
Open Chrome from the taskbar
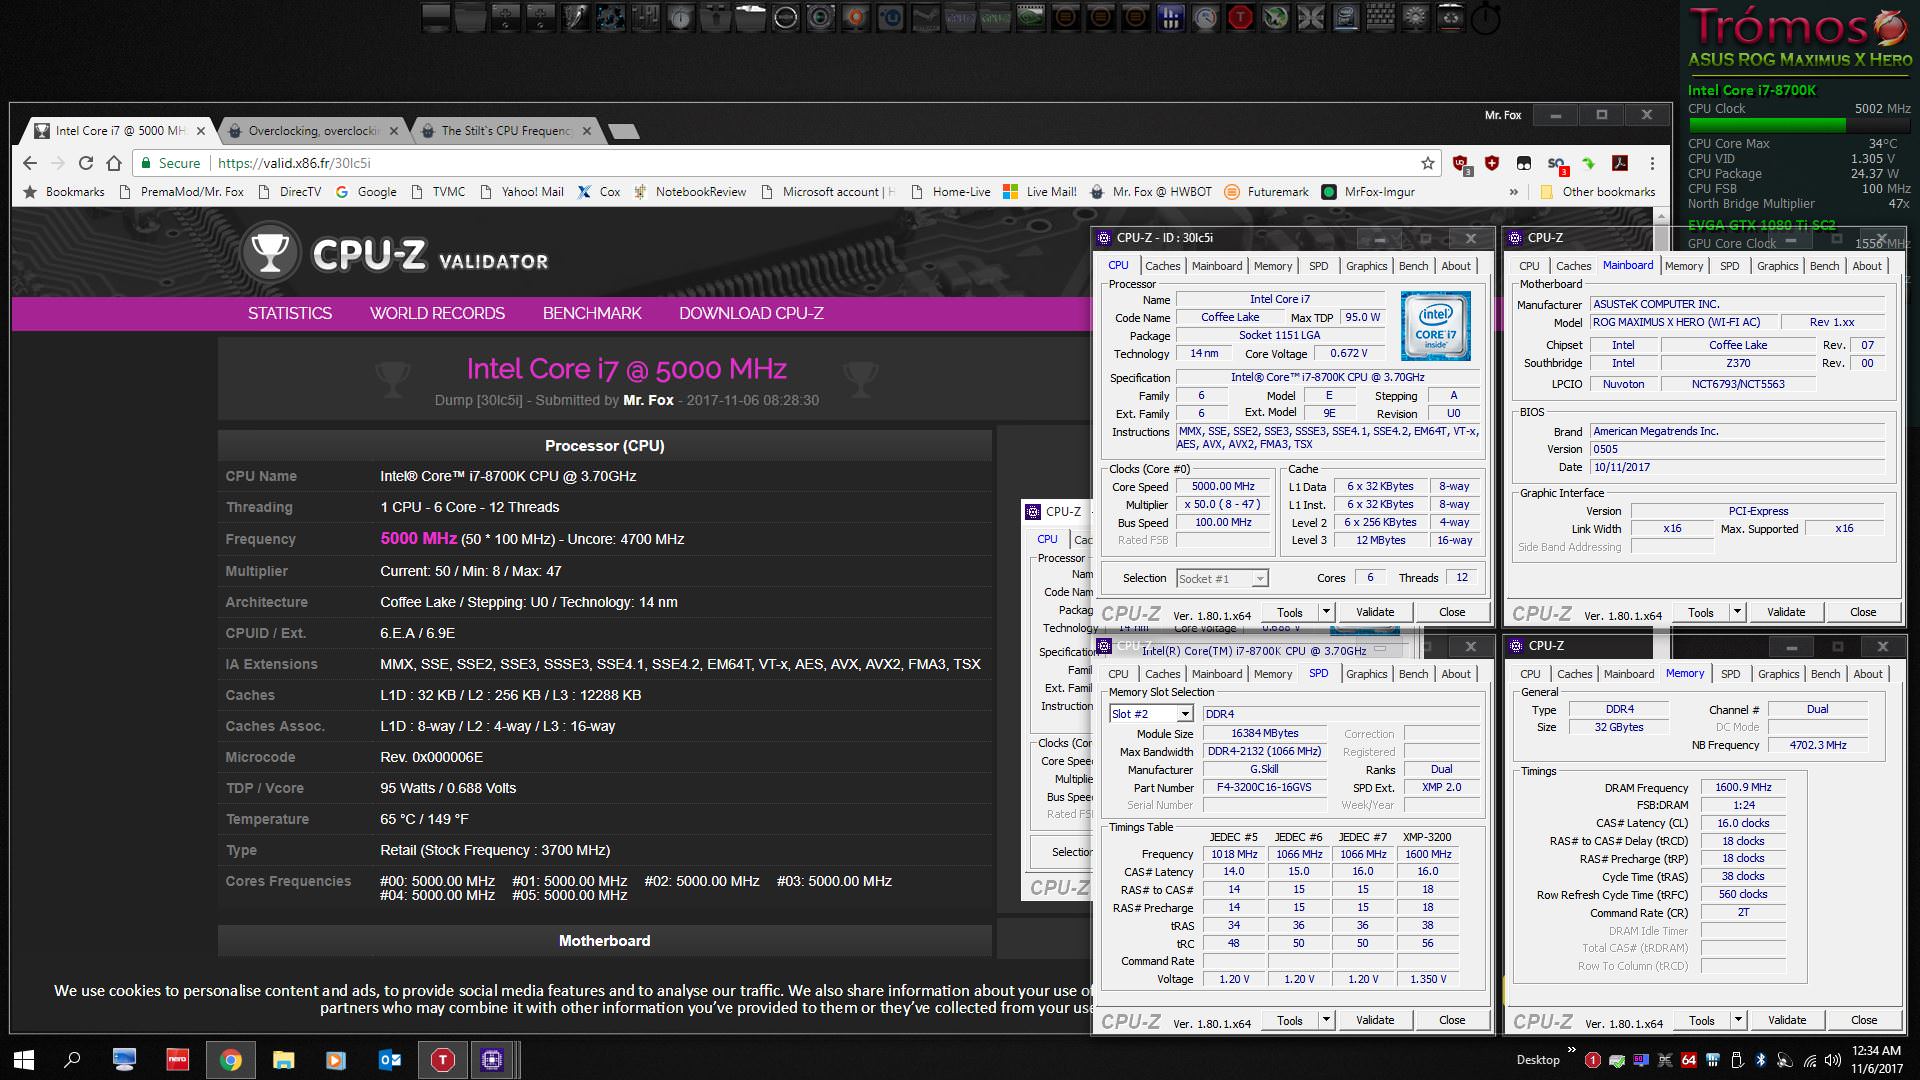tap(231, 1060)
